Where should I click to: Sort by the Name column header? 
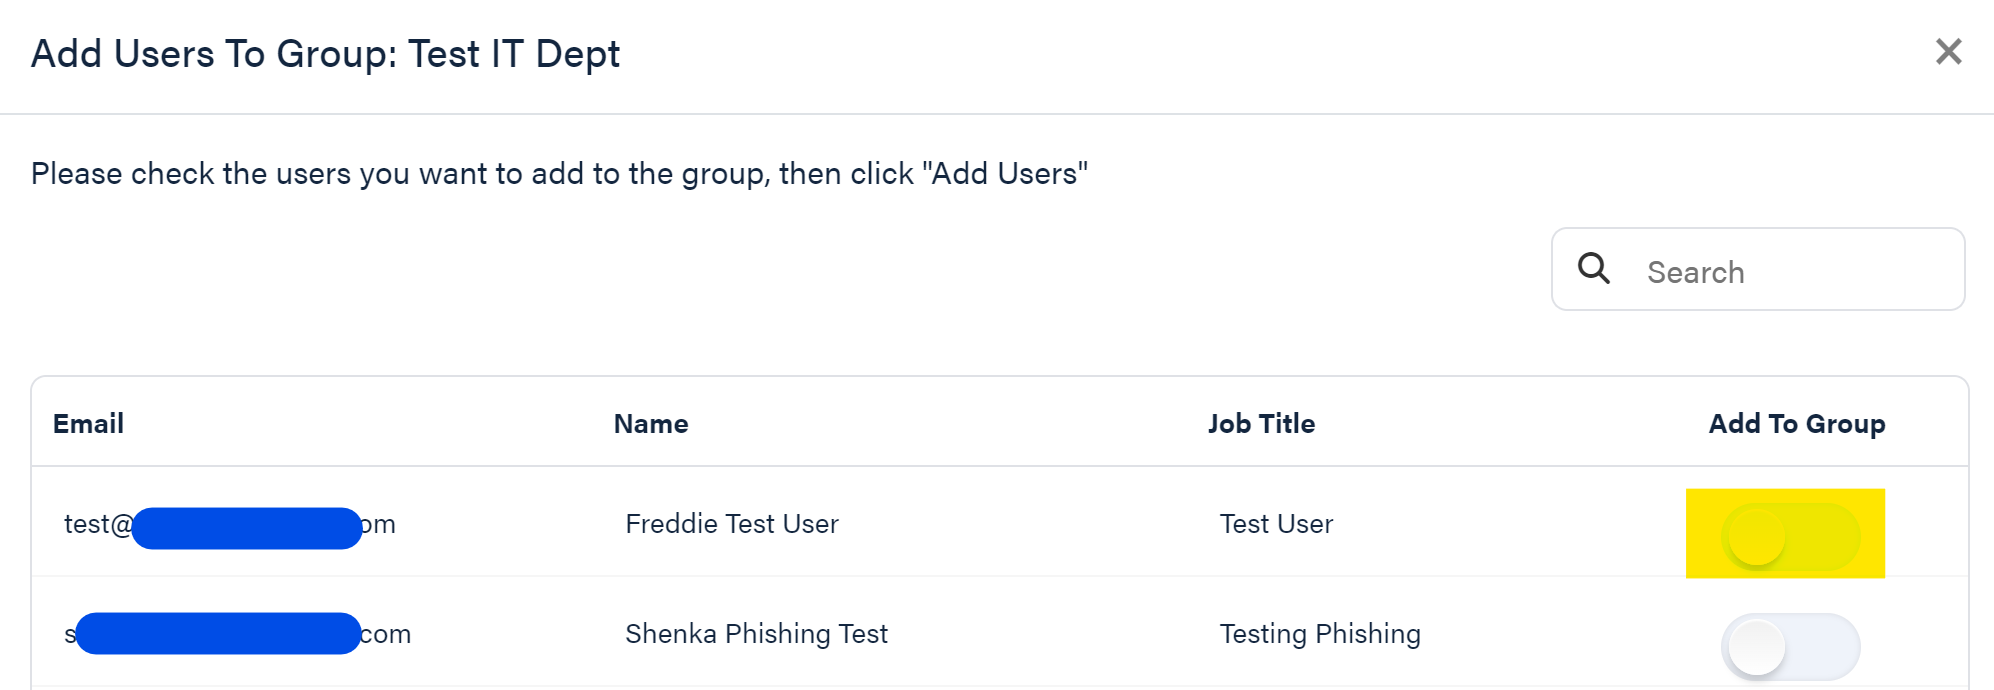[651, 424]
